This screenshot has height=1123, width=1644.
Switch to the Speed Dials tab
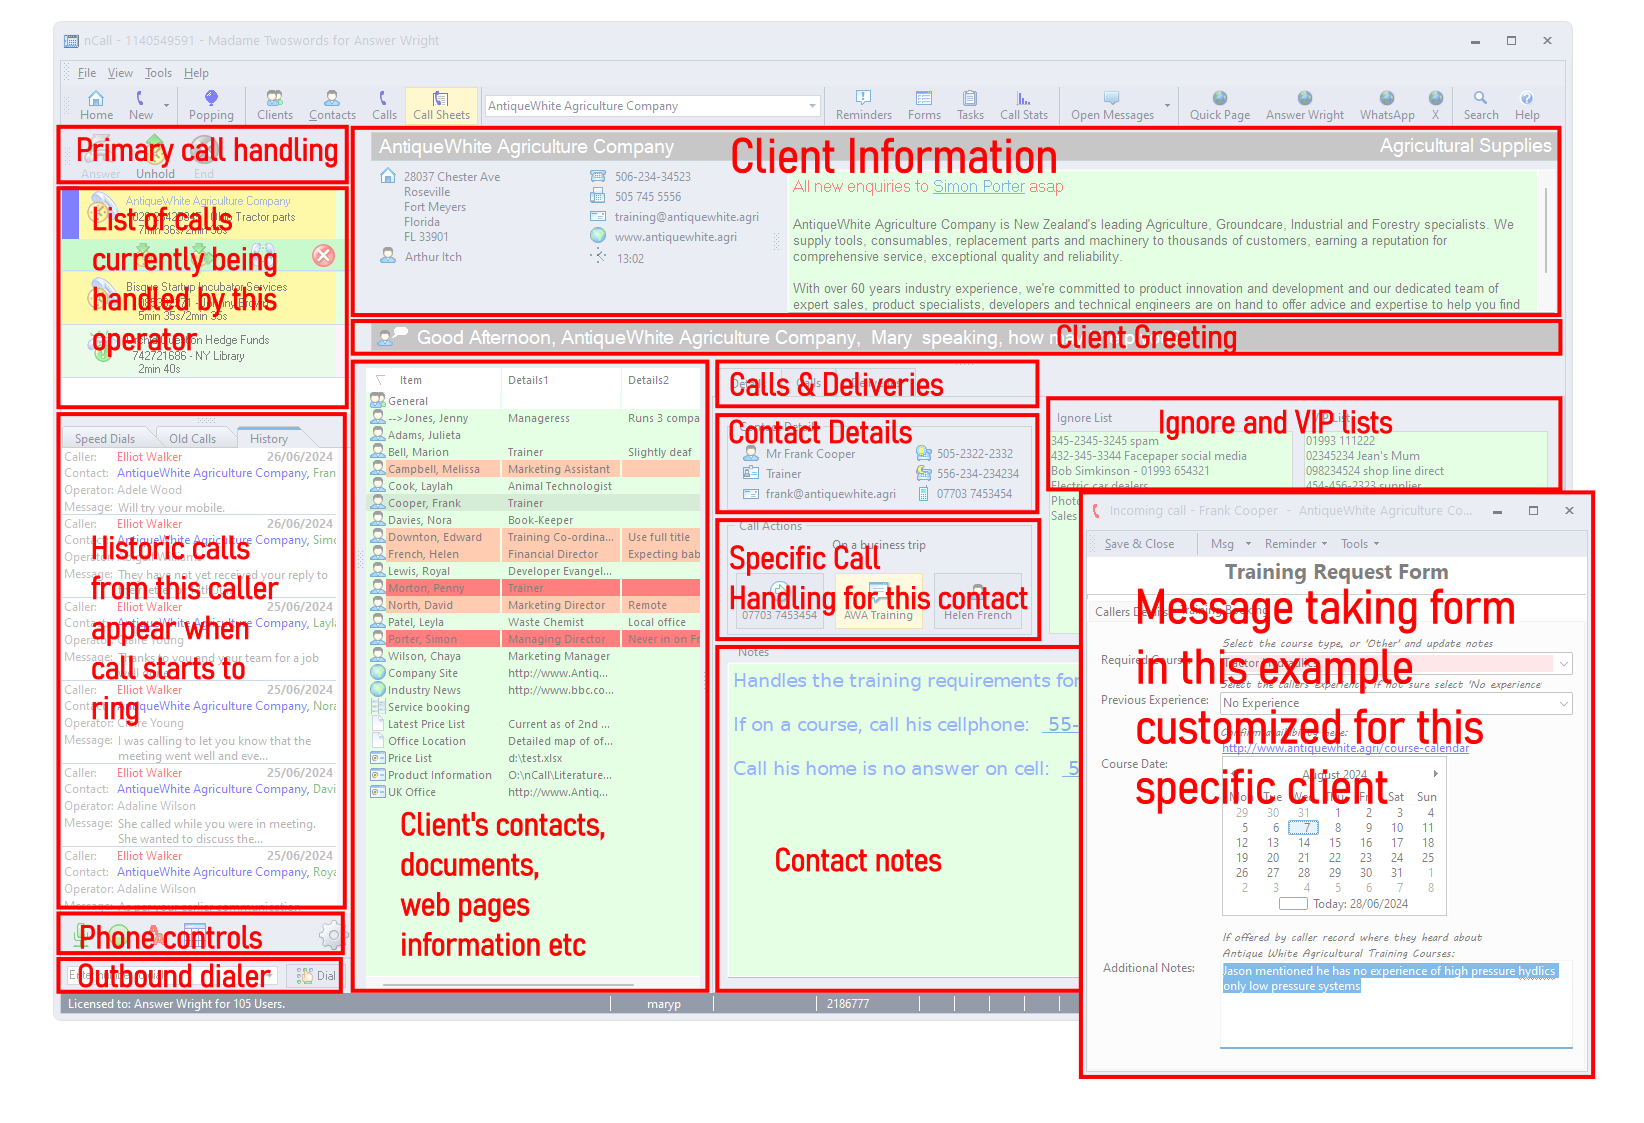click(105, 439)
